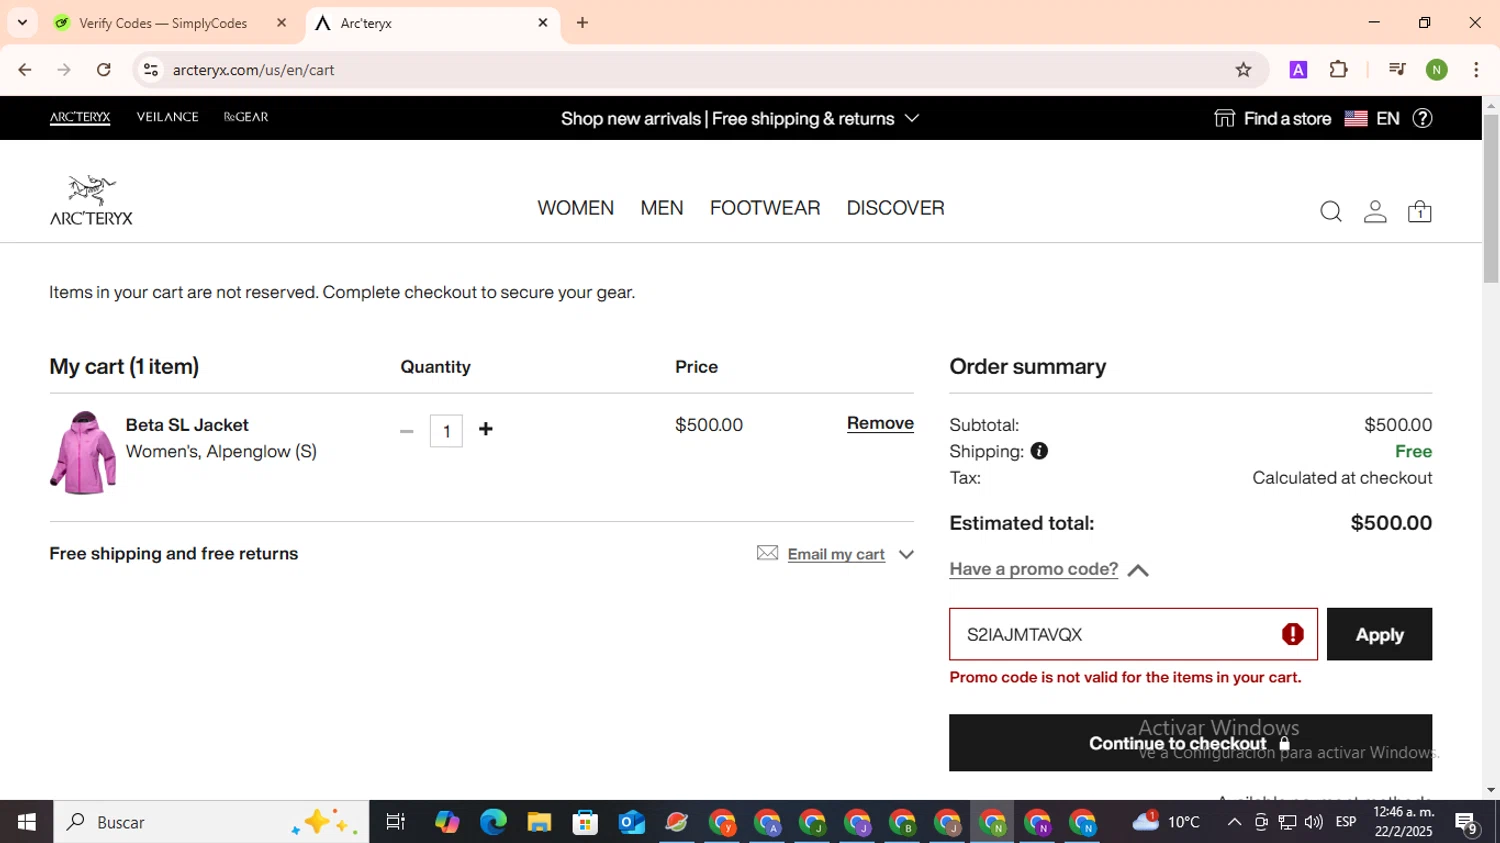Click the page vertical scrollbar
The height and width of the screenshot is (843, 1500).
1490,198
